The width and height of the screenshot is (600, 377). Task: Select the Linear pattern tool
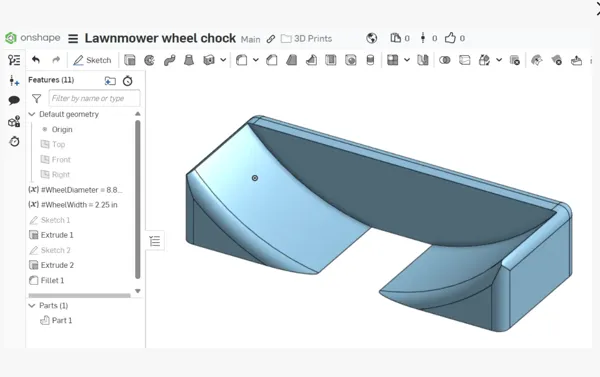393,60
